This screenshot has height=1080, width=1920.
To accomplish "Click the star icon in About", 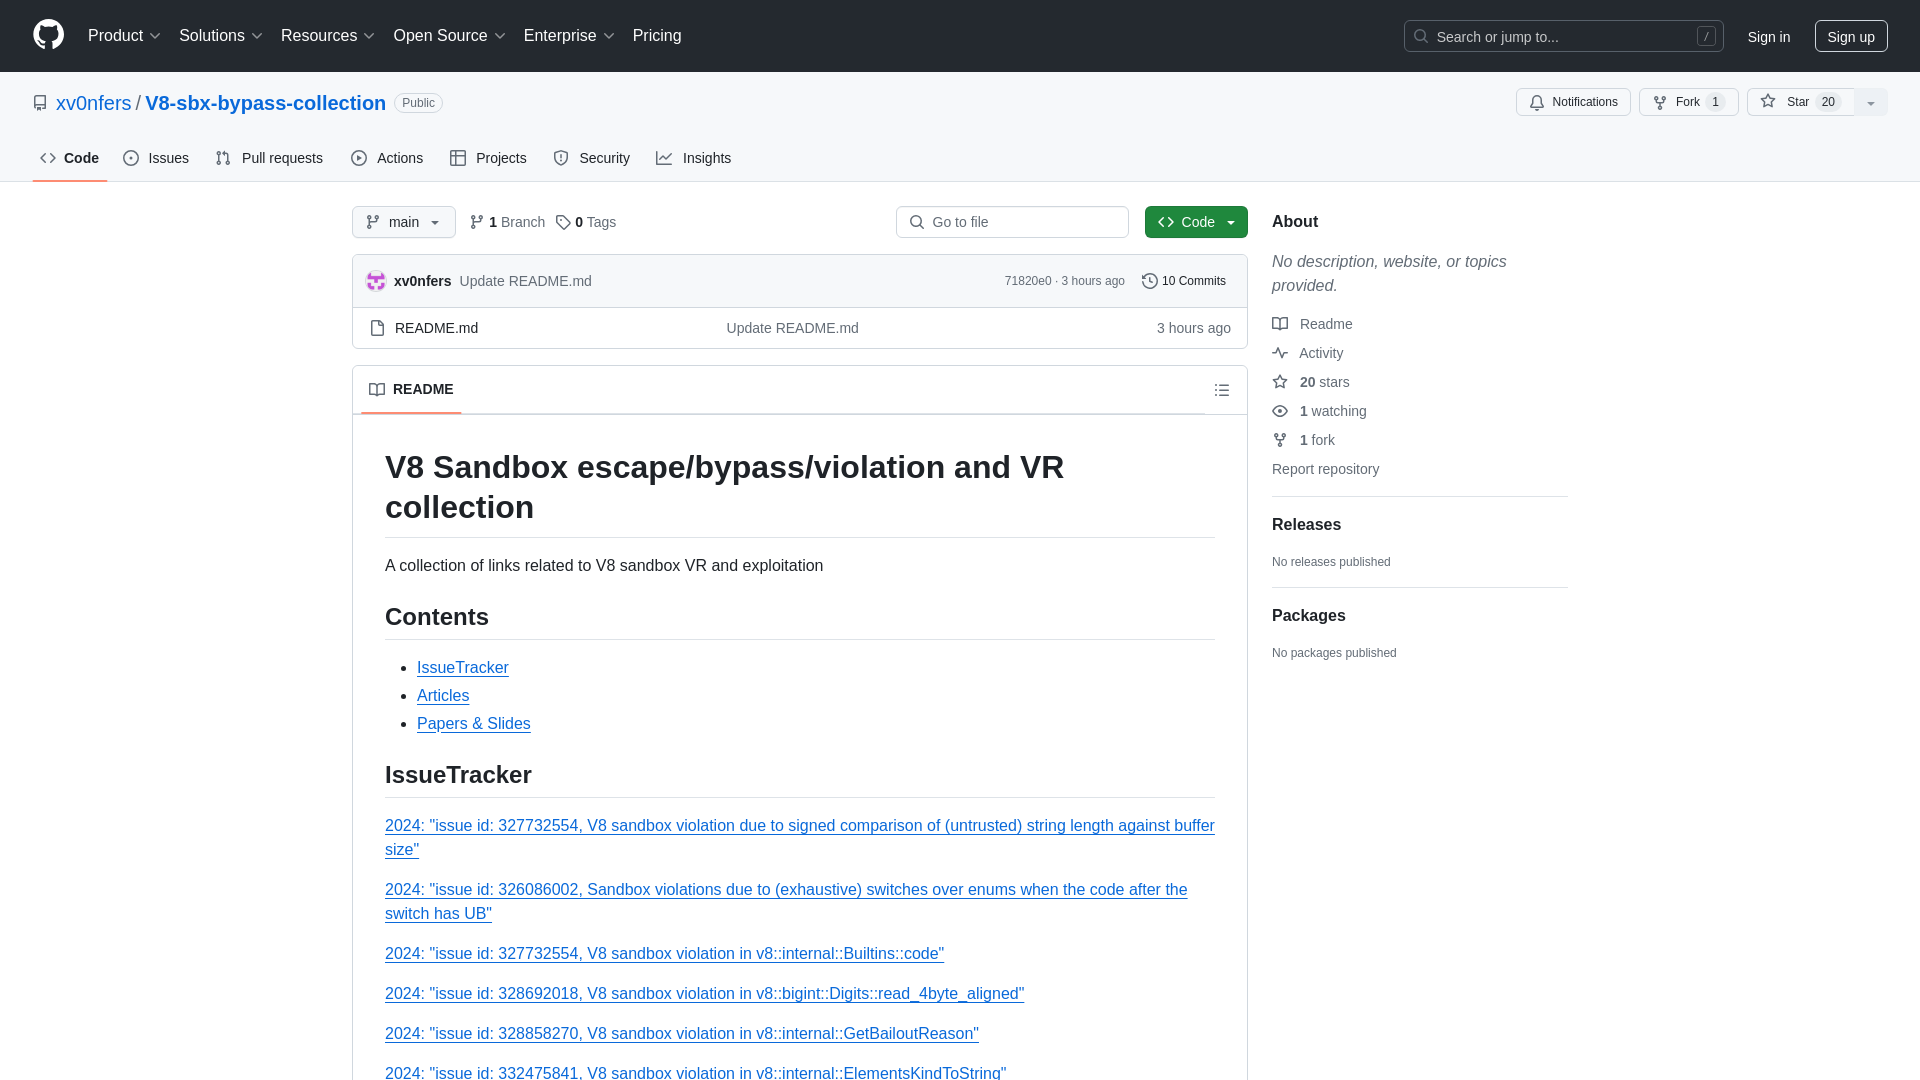I will pyautogui.click(x=1280, y=382).
